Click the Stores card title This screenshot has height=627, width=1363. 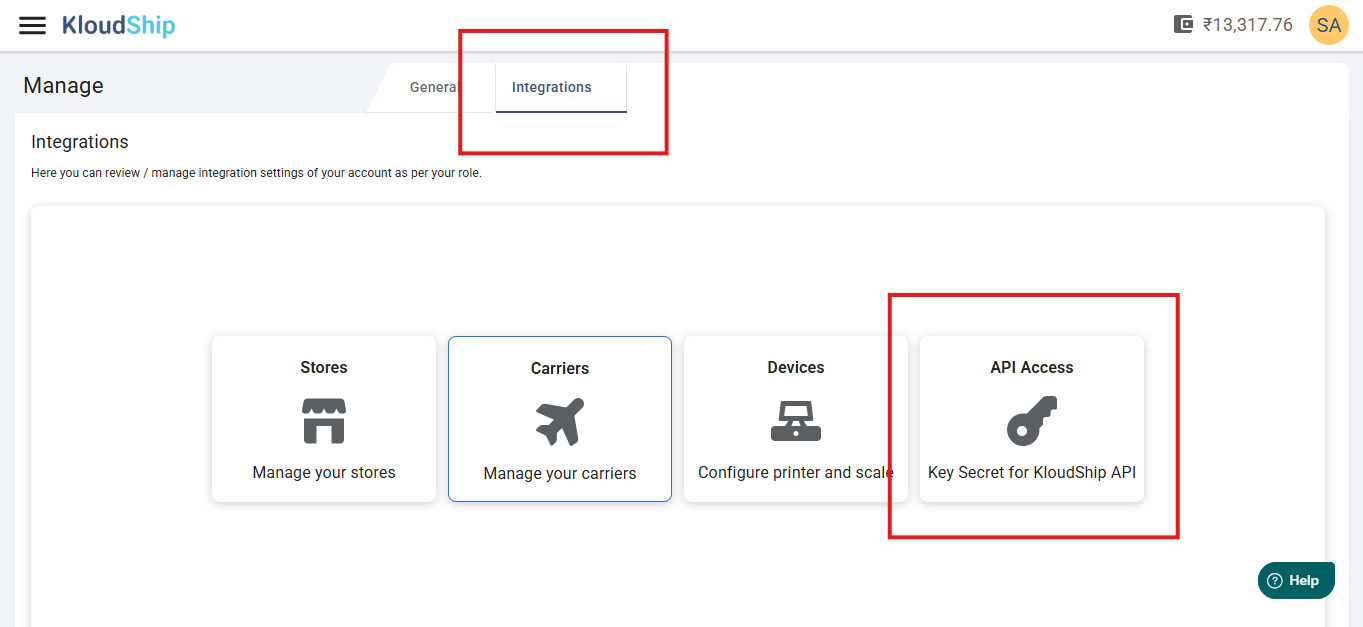tap(324, 367)
